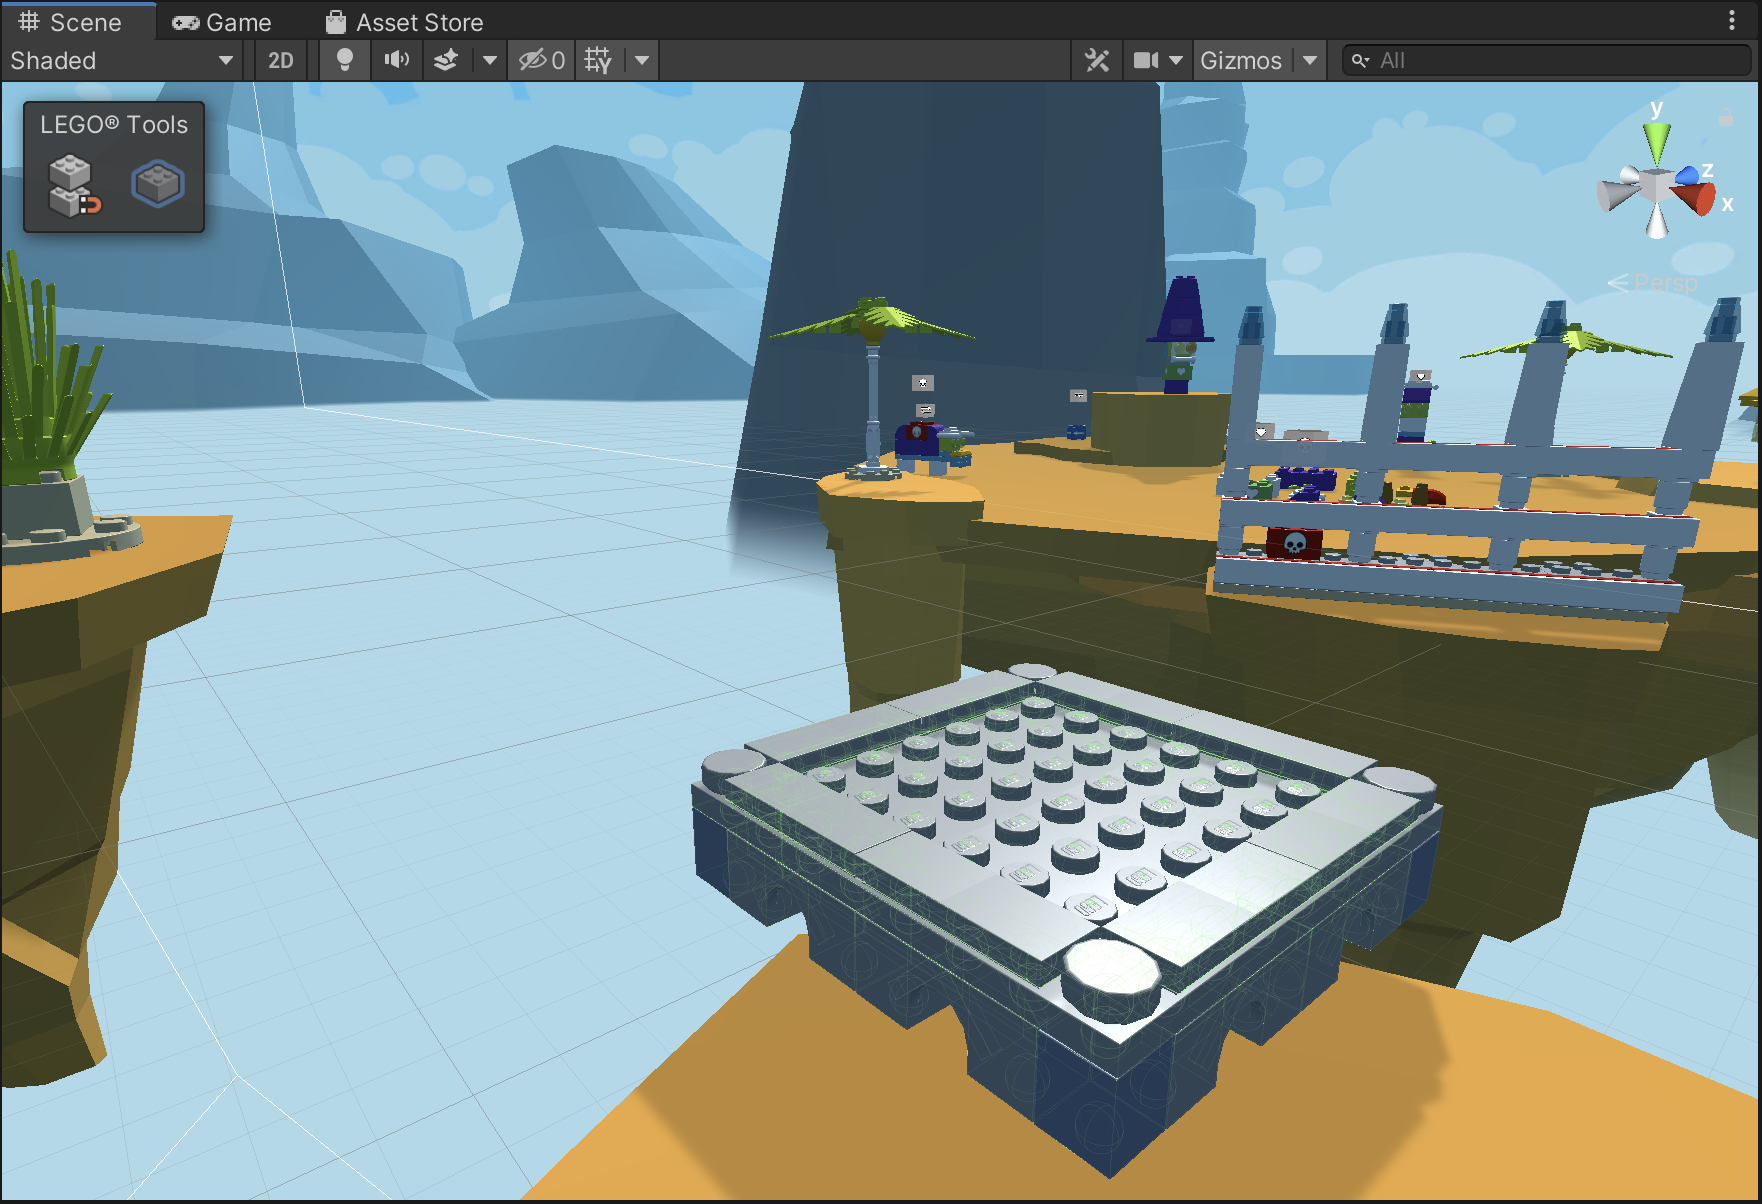Toggle skybox and effects rendering

[446, 61]
